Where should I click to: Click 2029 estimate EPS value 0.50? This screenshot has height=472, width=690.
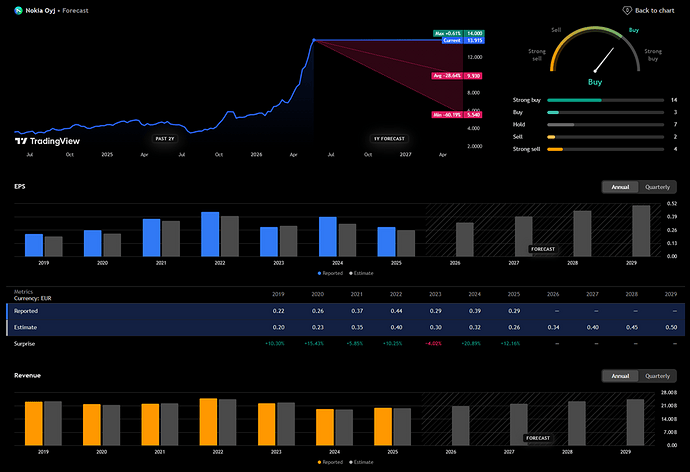(x=671, y=327)
